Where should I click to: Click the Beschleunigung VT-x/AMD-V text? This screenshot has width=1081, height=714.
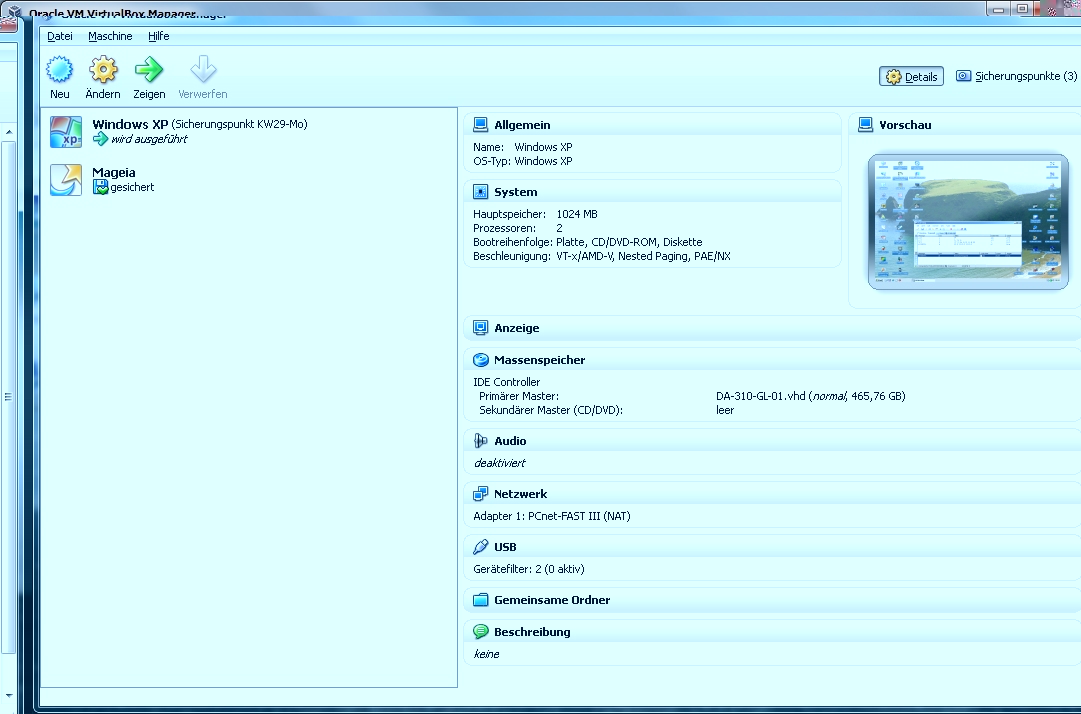643,256
